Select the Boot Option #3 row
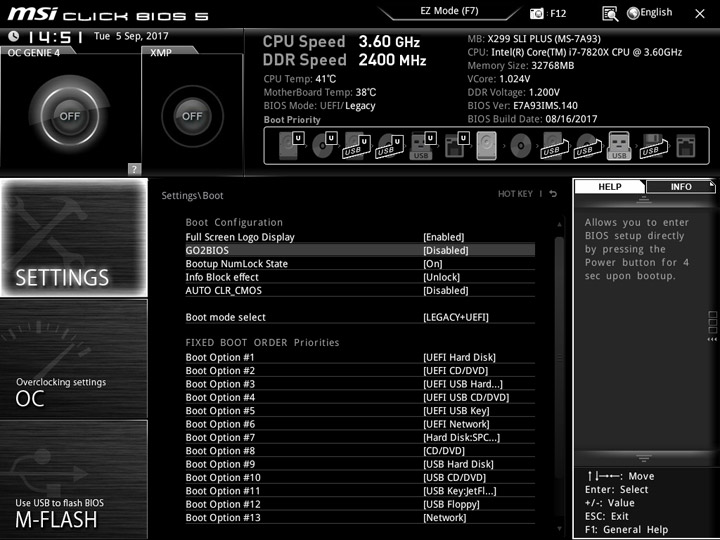This screenshot has width=720, height=540. pos(360,384)
